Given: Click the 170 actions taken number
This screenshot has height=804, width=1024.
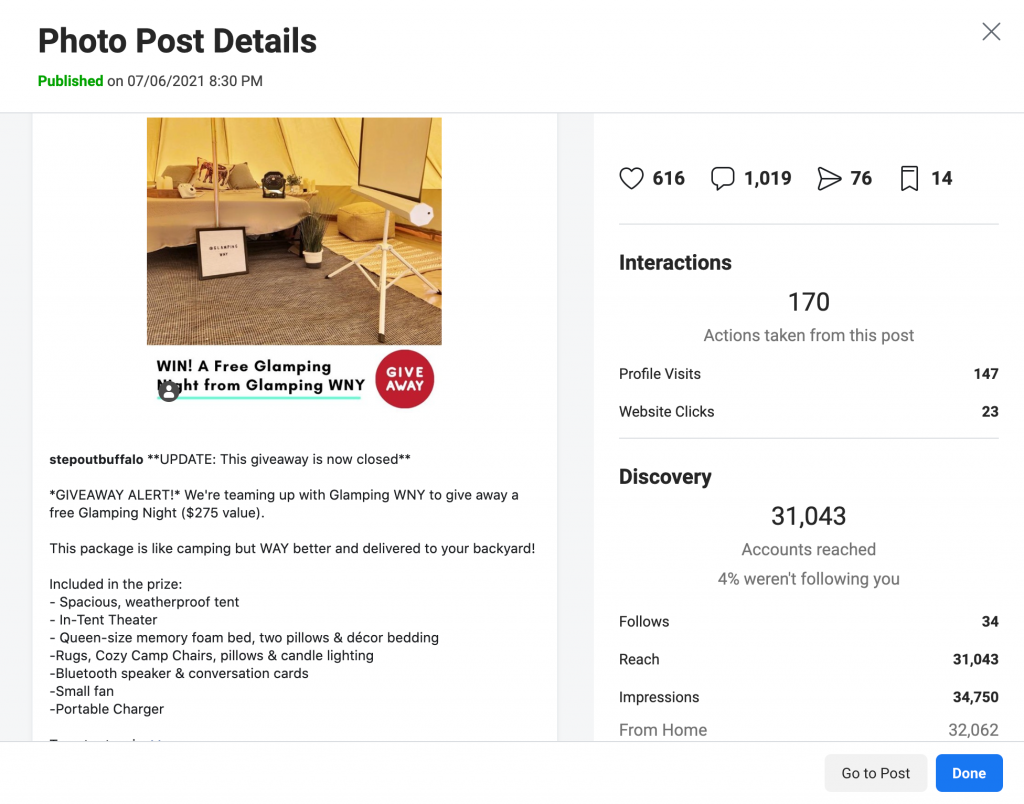Looking at the screenshot, I should pyautogui.click(x=808, y=302).
